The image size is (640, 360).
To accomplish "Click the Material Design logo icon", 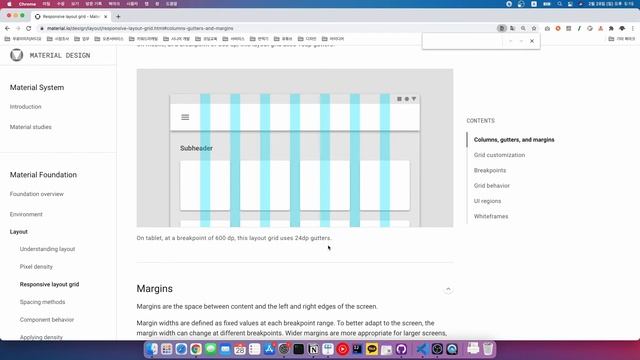I will point(17,55).
